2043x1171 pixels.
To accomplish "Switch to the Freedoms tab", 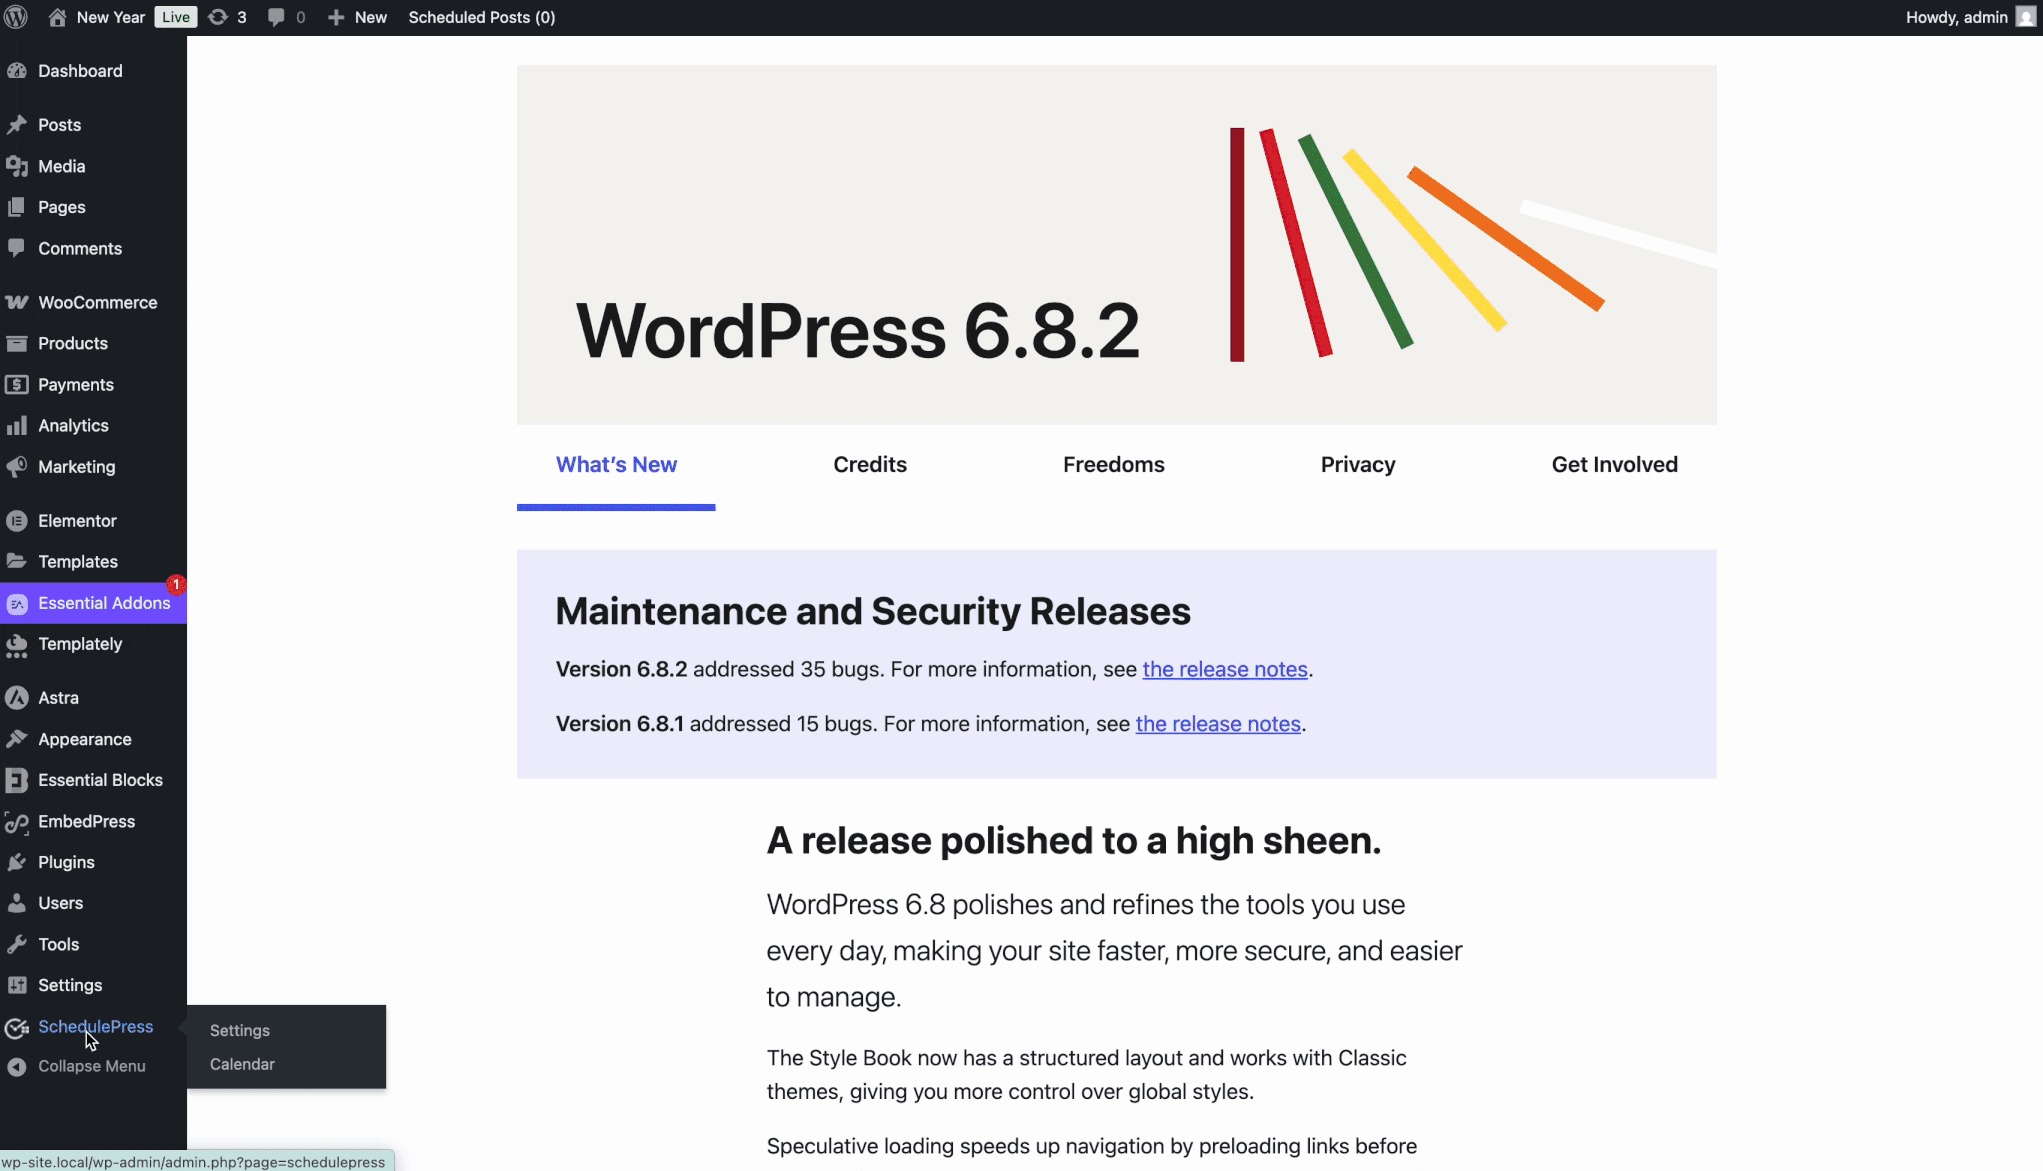I will point(1114,465).
